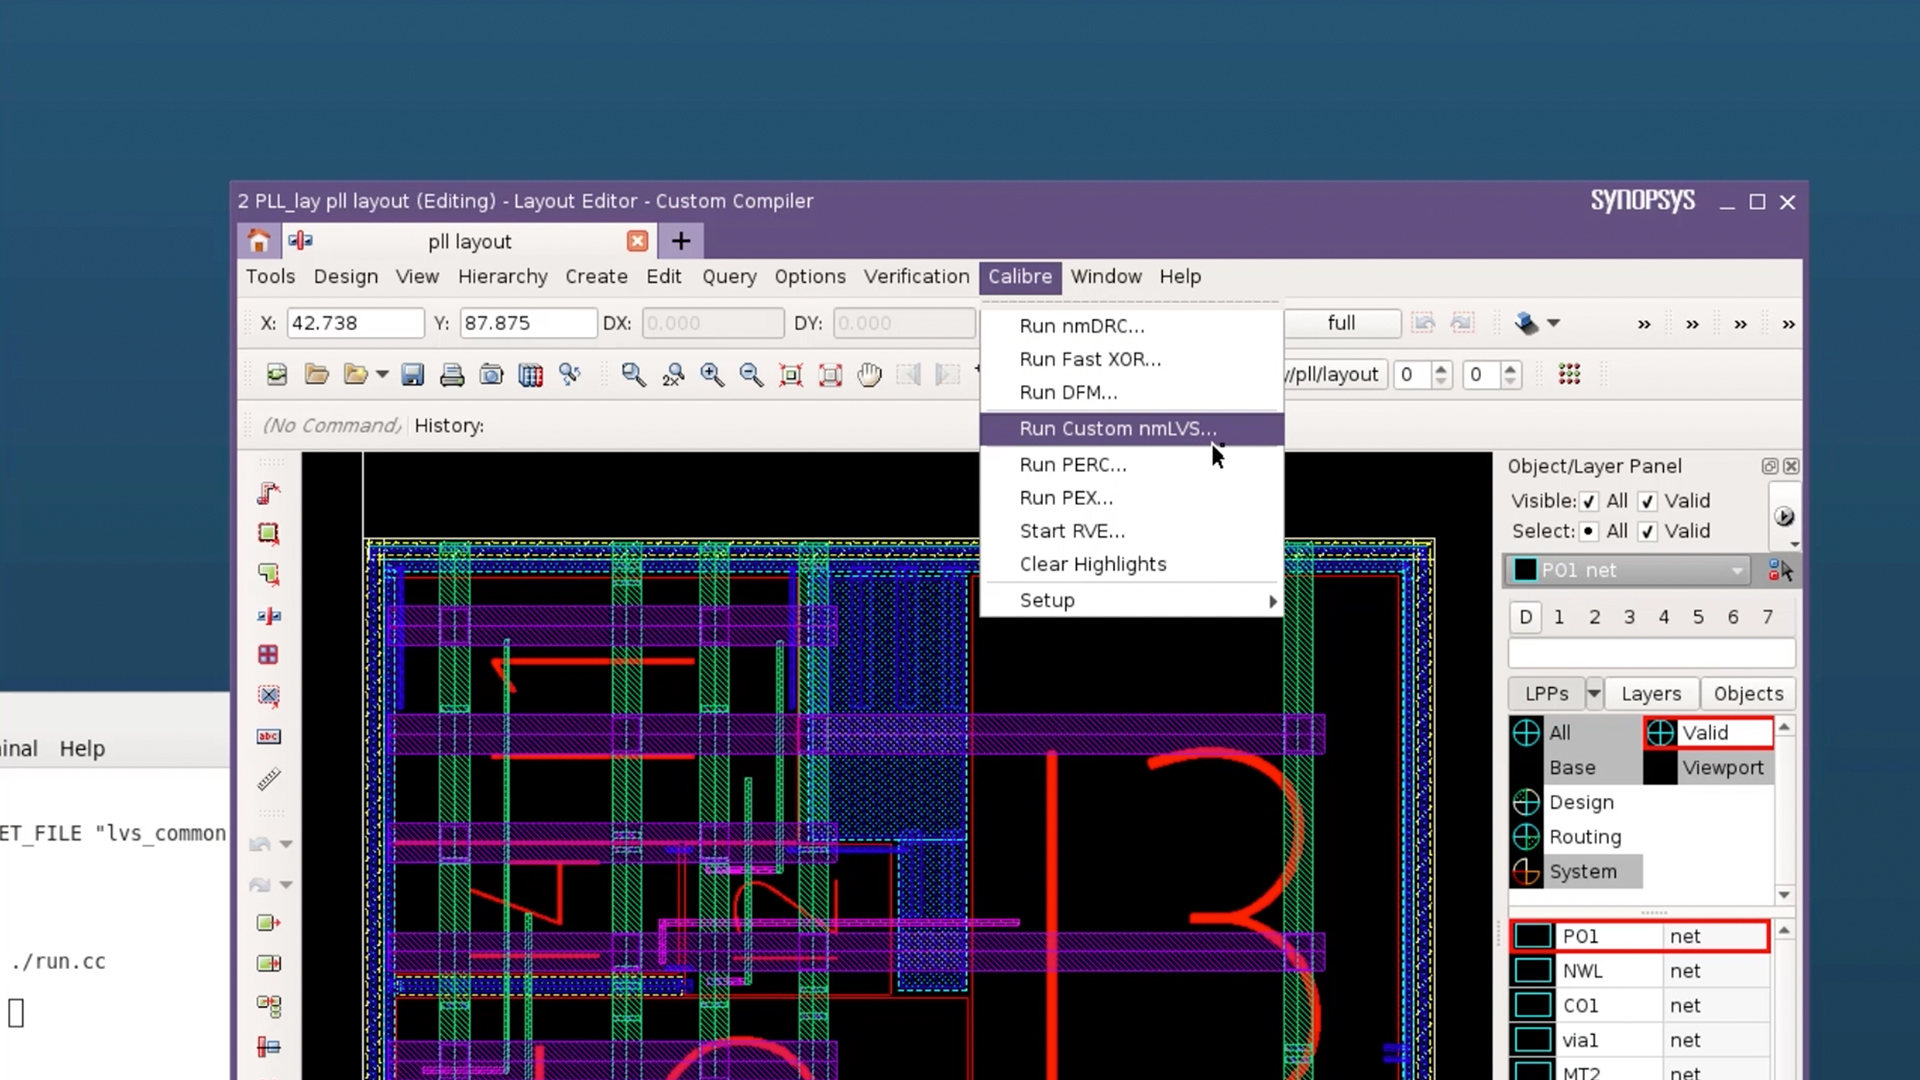
Task: Click the NWL layer color swatch
Action: point(1533,970)
